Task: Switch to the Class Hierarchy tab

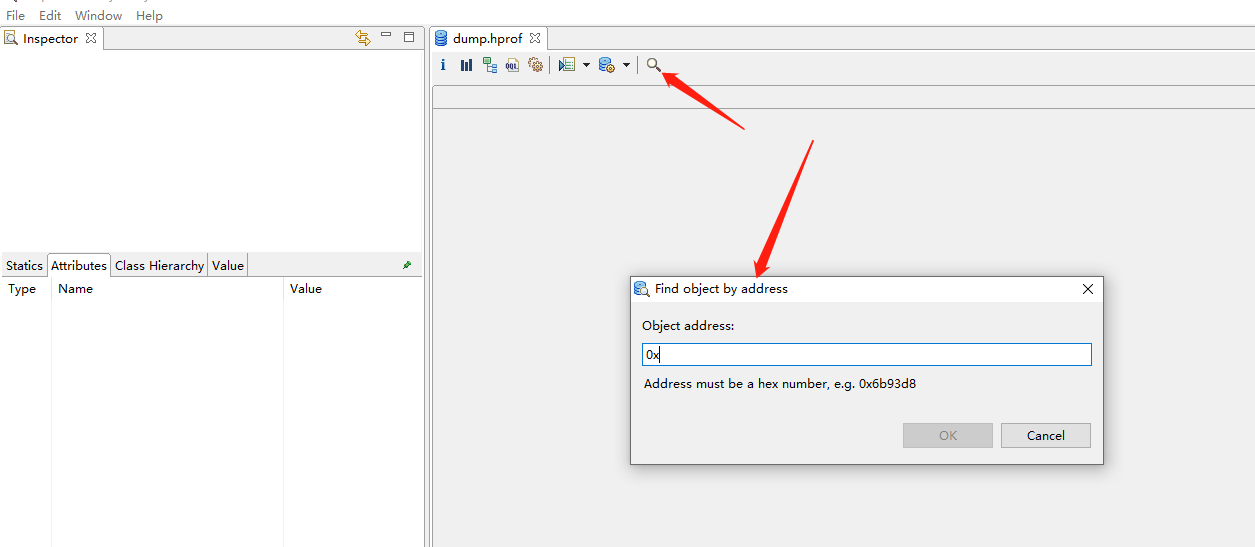Action: tap(159, 265)
